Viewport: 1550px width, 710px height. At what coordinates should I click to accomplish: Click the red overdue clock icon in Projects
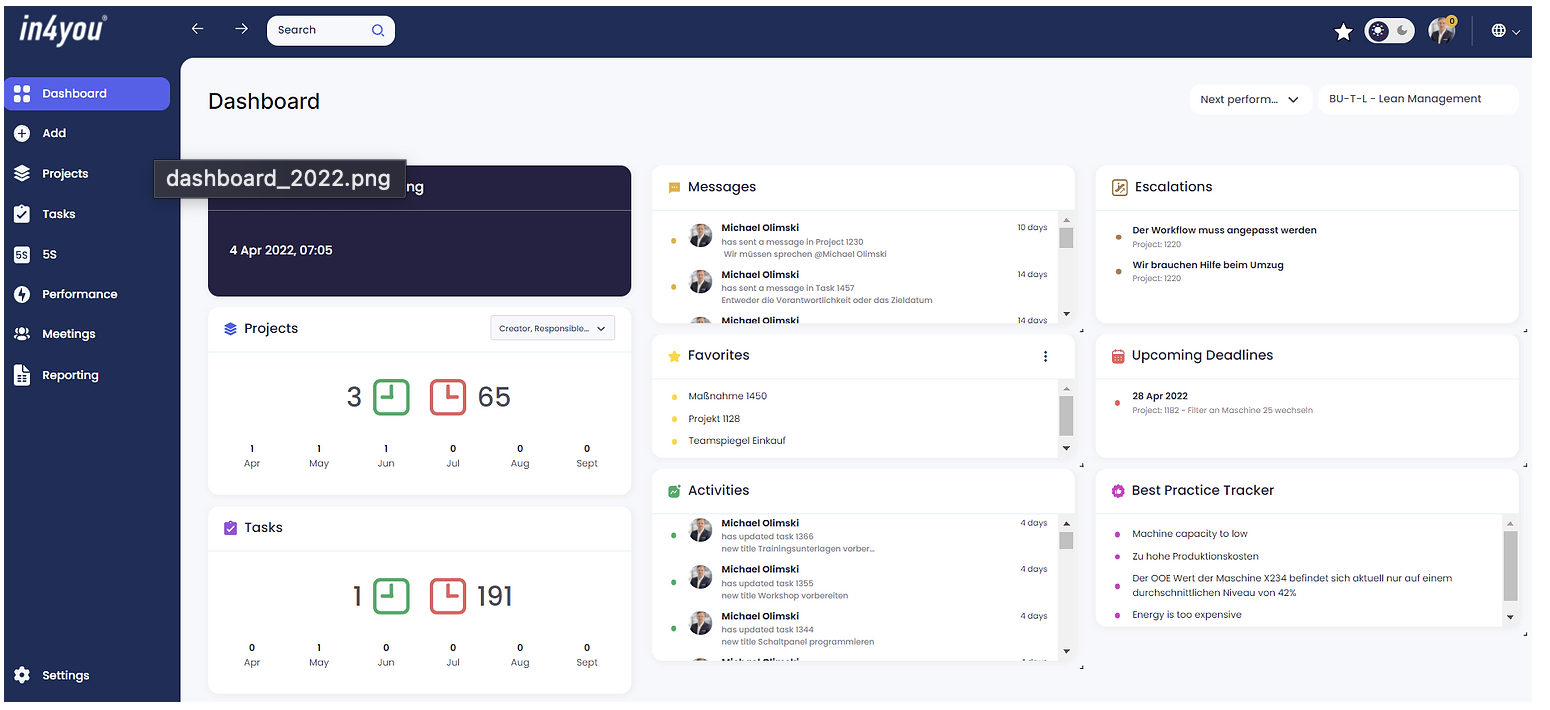point(448,397)
